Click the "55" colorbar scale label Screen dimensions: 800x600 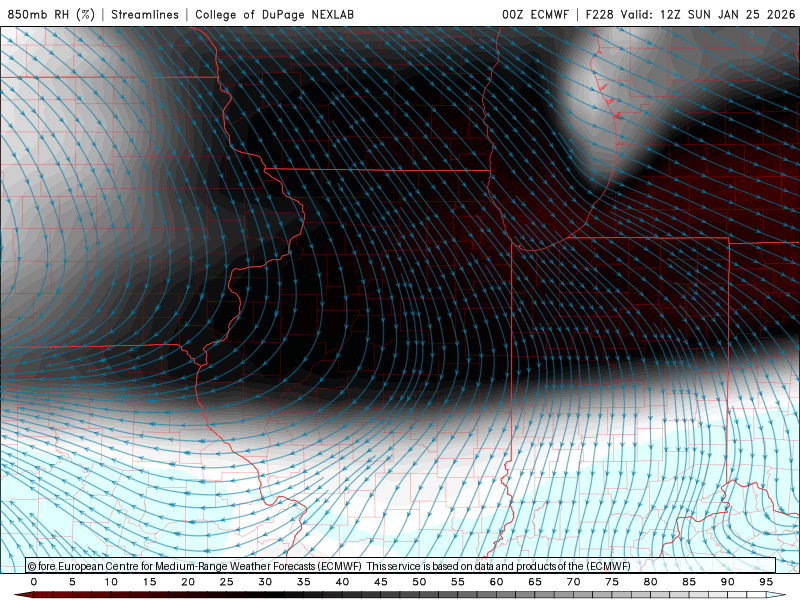tap(458, 582)
